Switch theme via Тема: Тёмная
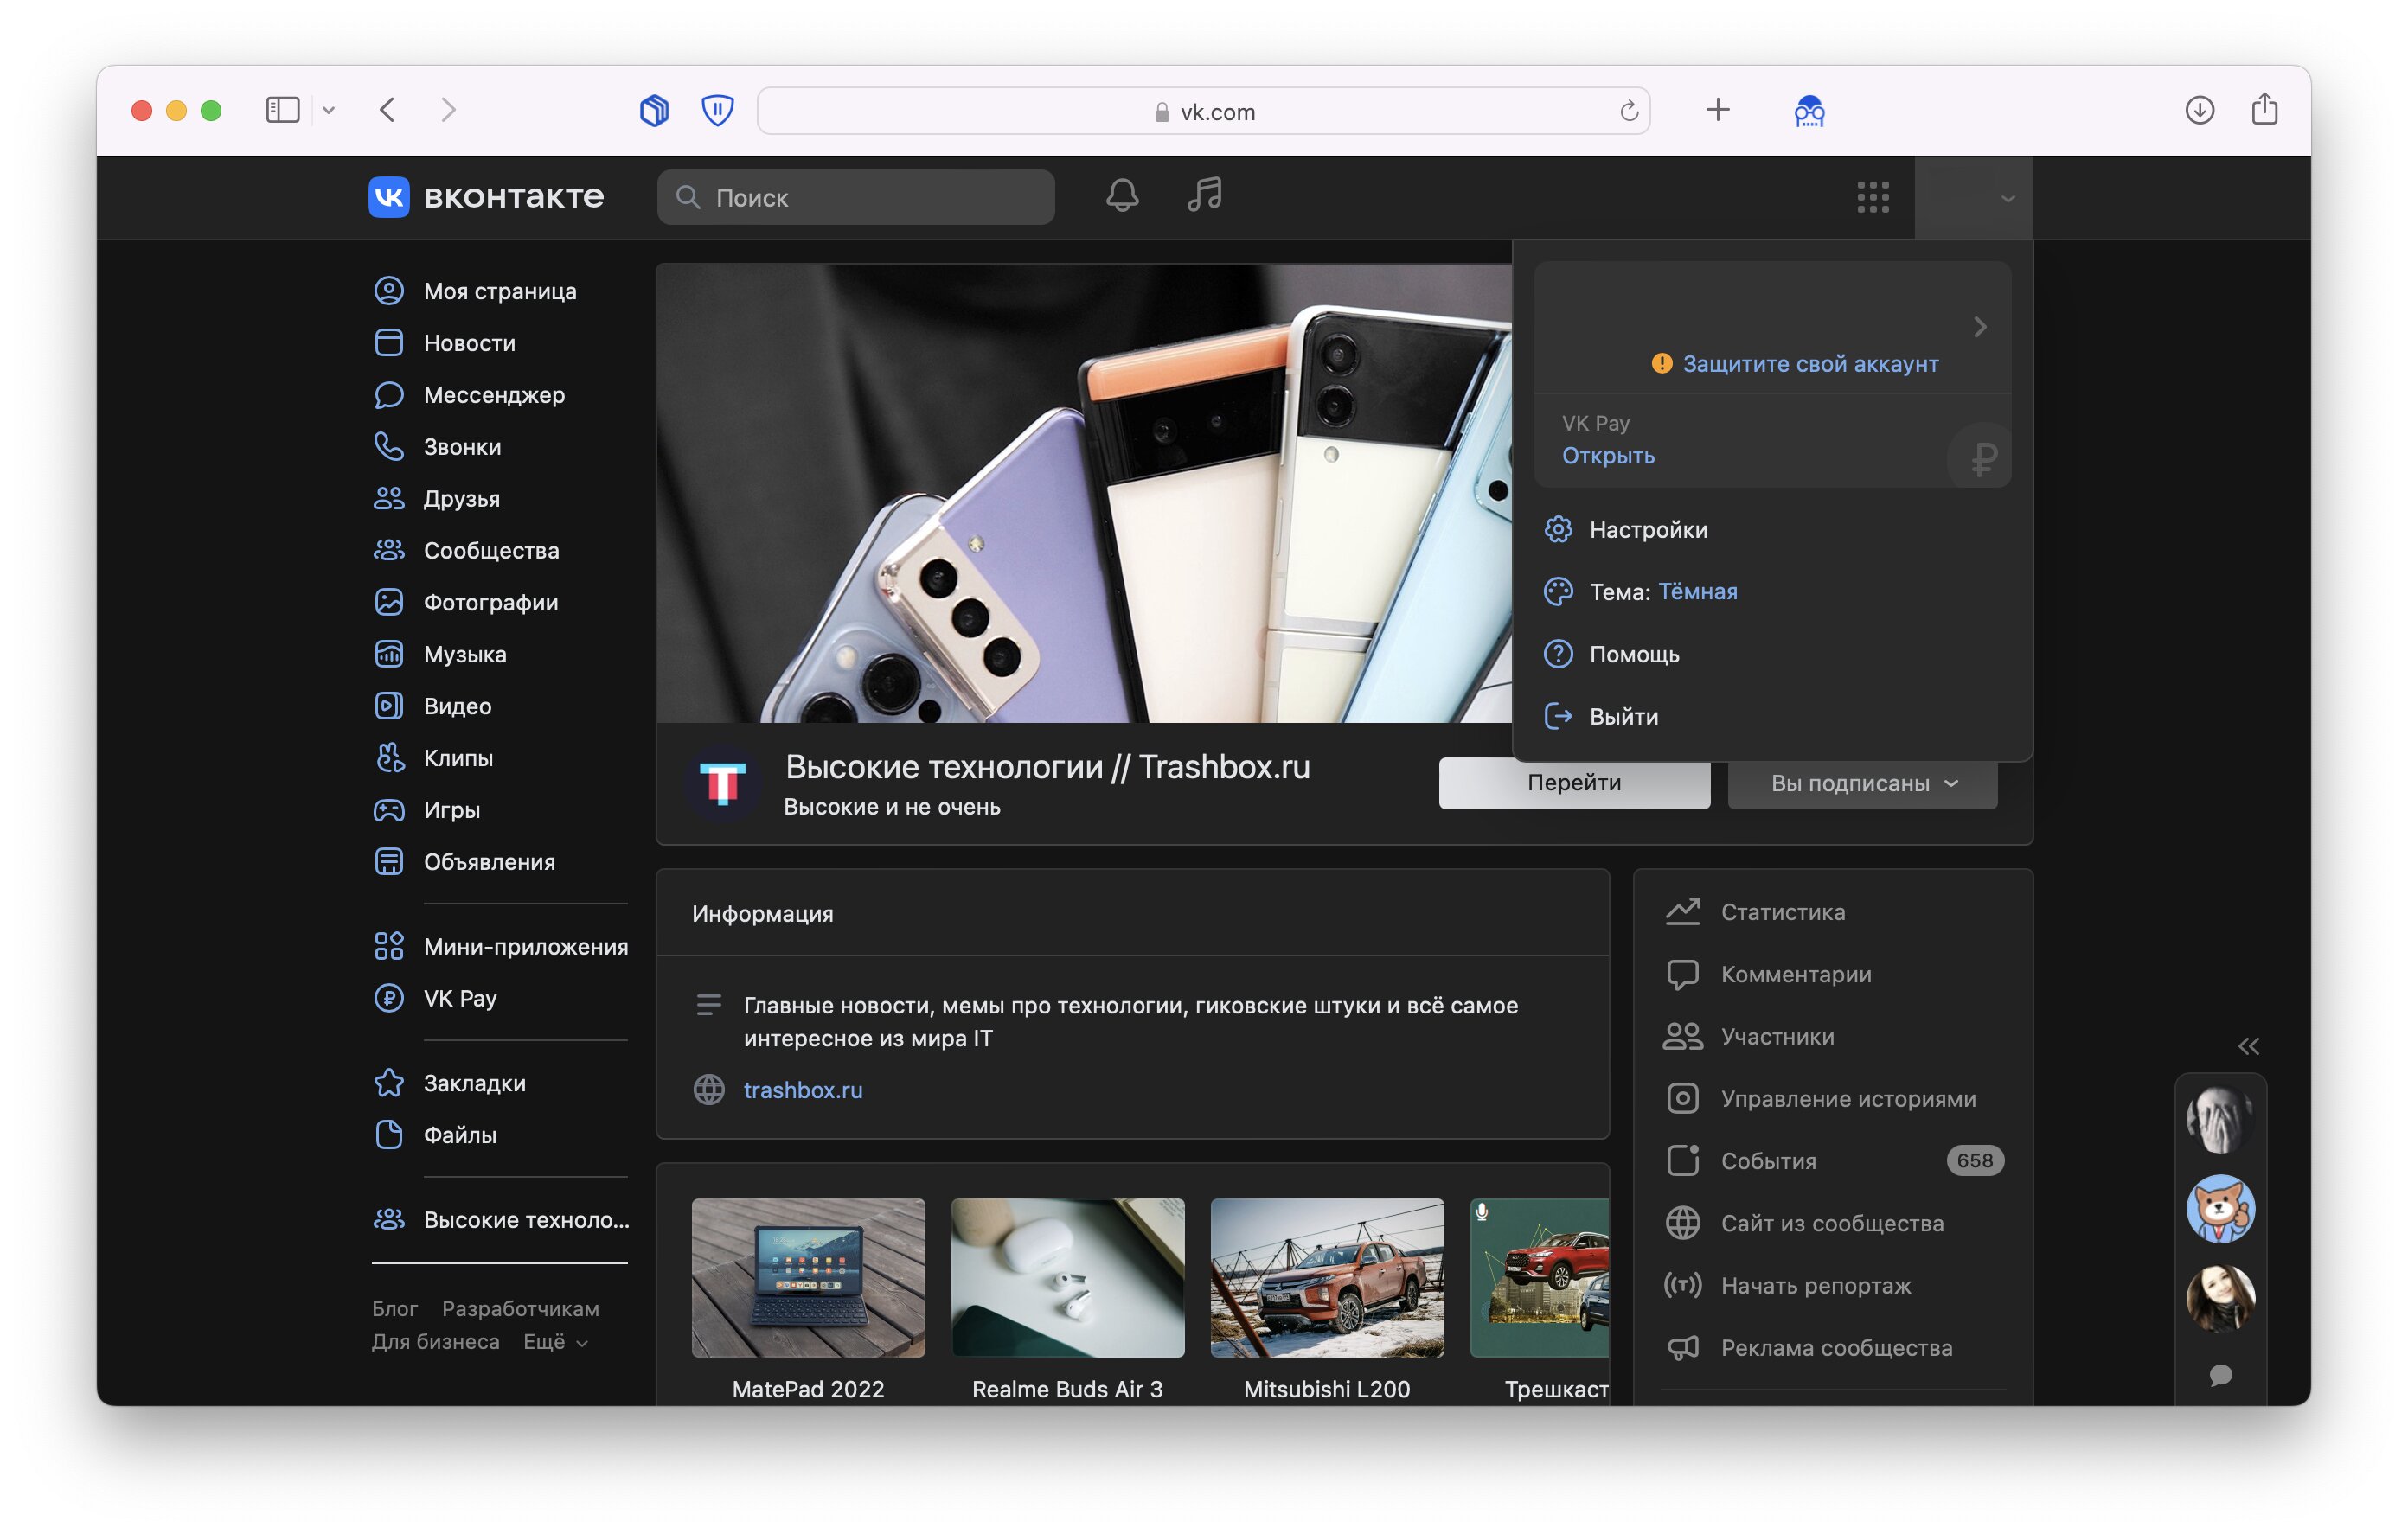 (x=1663, y=592)
